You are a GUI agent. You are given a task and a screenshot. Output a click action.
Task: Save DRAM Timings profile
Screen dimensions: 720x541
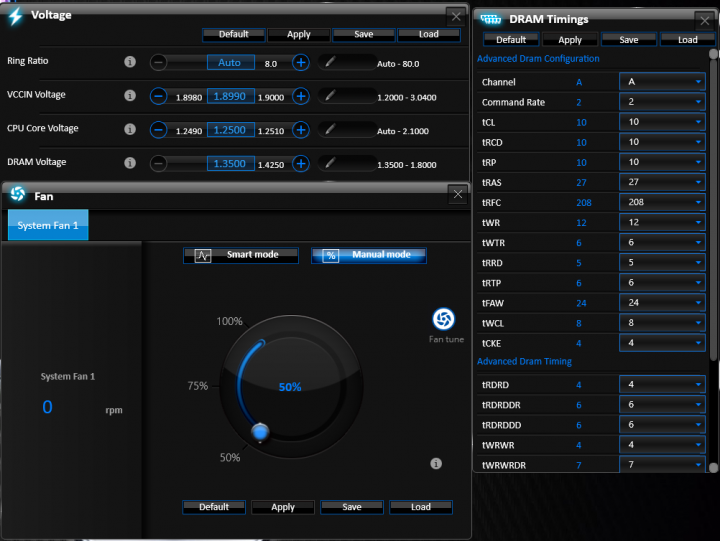click(x=629, y=40)
